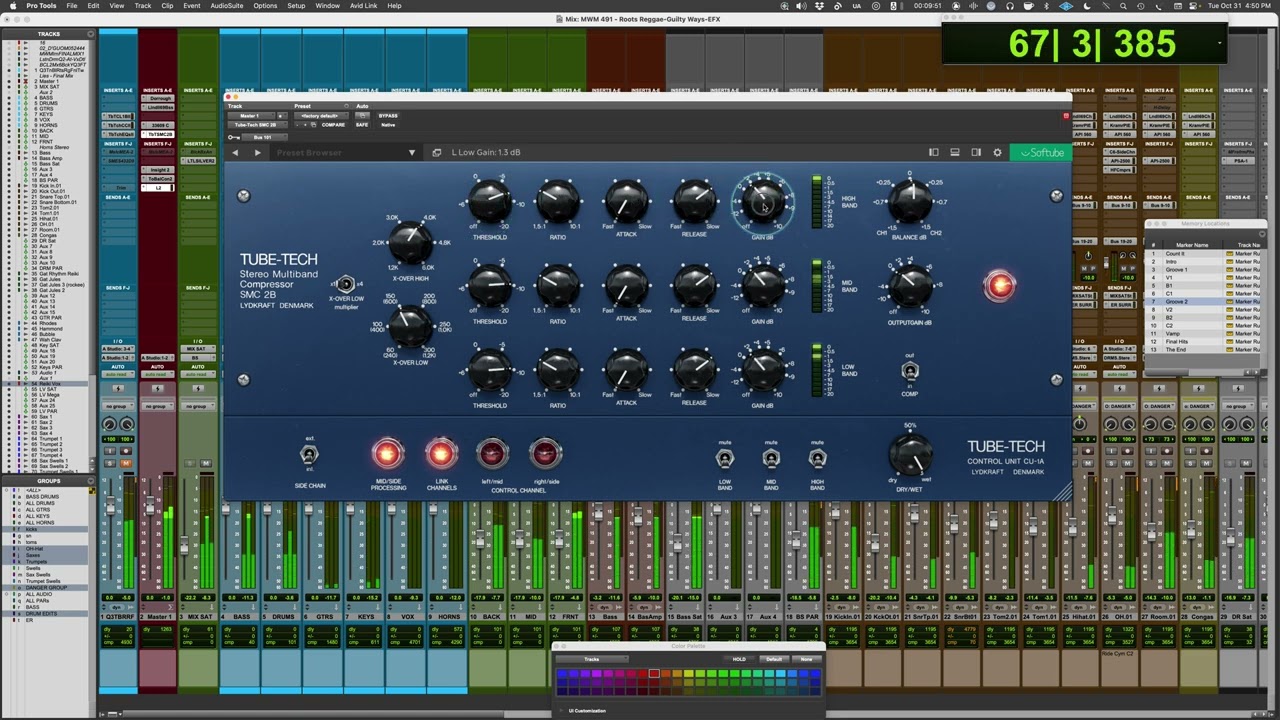Click the X-Over High frequency knob
1280x720 pixels.
pos(409,241)
